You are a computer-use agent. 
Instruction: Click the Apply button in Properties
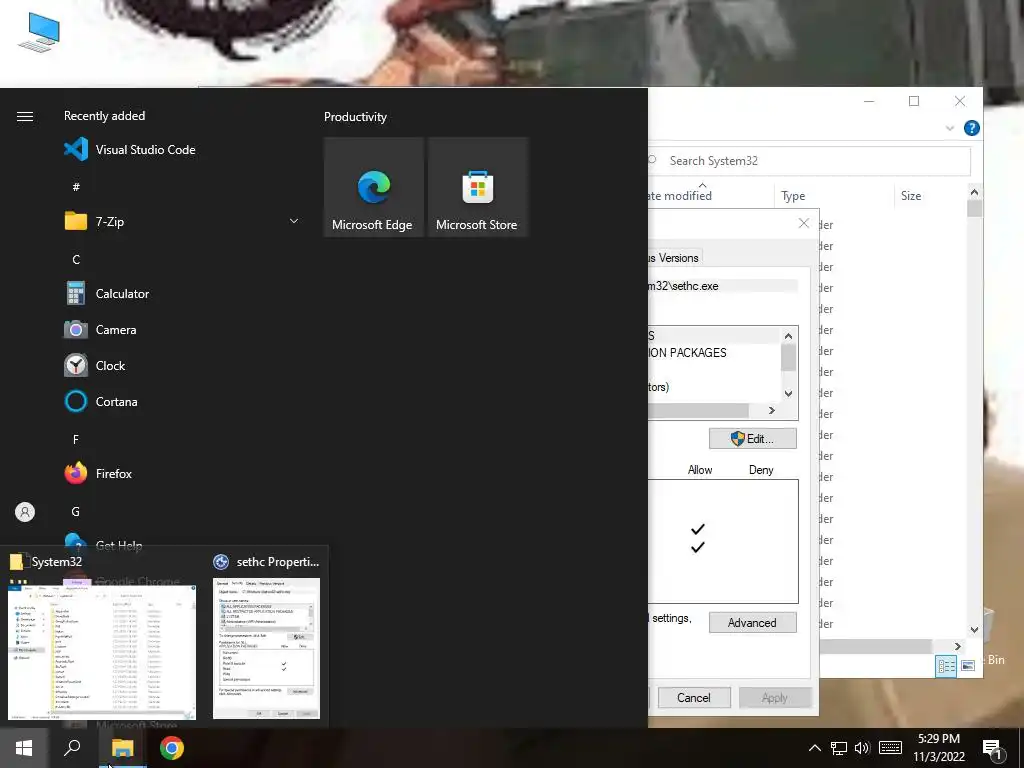[x=775, y=697]
